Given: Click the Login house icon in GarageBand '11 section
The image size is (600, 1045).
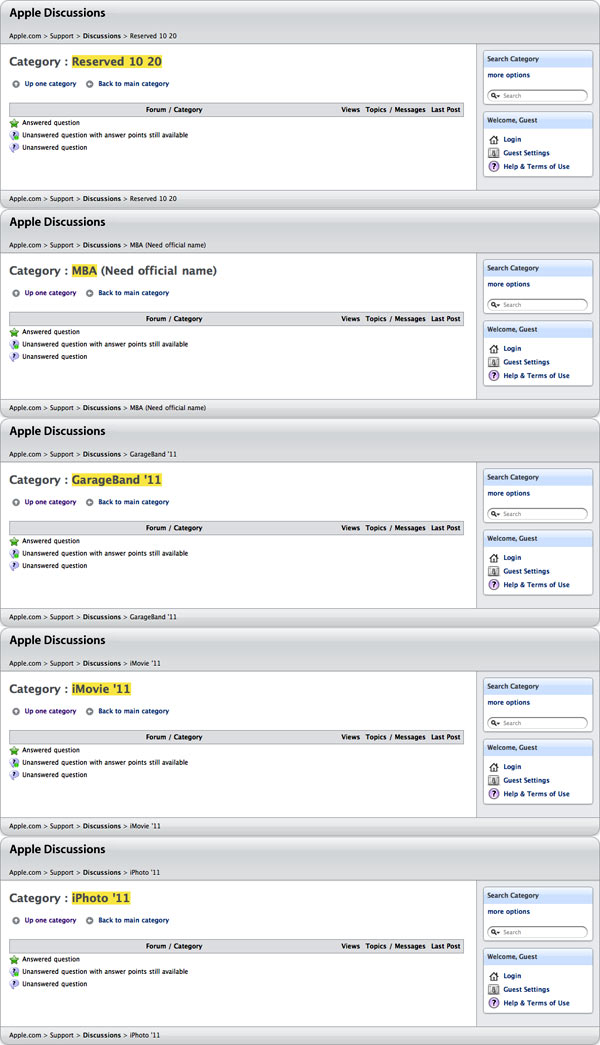Looking at the screenshot, I should click(x=494, y=558).
